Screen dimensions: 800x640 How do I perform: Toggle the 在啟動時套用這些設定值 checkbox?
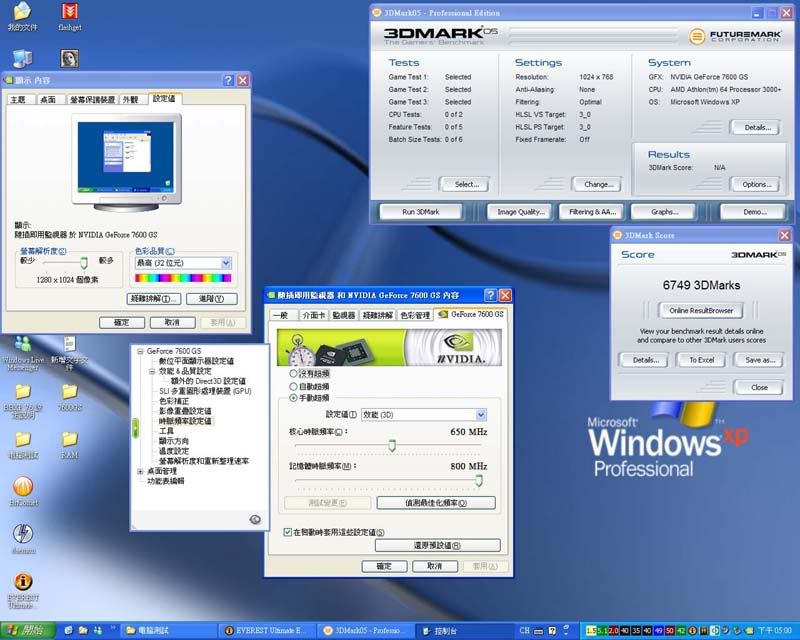[288, 532]
